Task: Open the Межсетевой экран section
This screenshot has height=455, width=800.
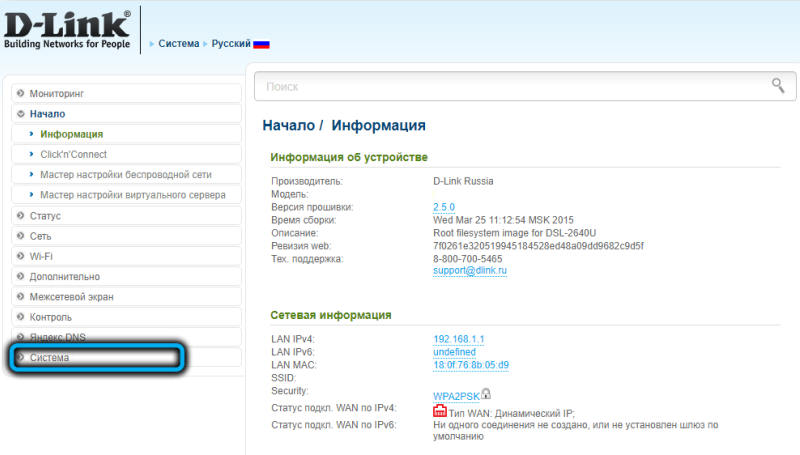Action: pyautogui.click(x=71, y=296)
